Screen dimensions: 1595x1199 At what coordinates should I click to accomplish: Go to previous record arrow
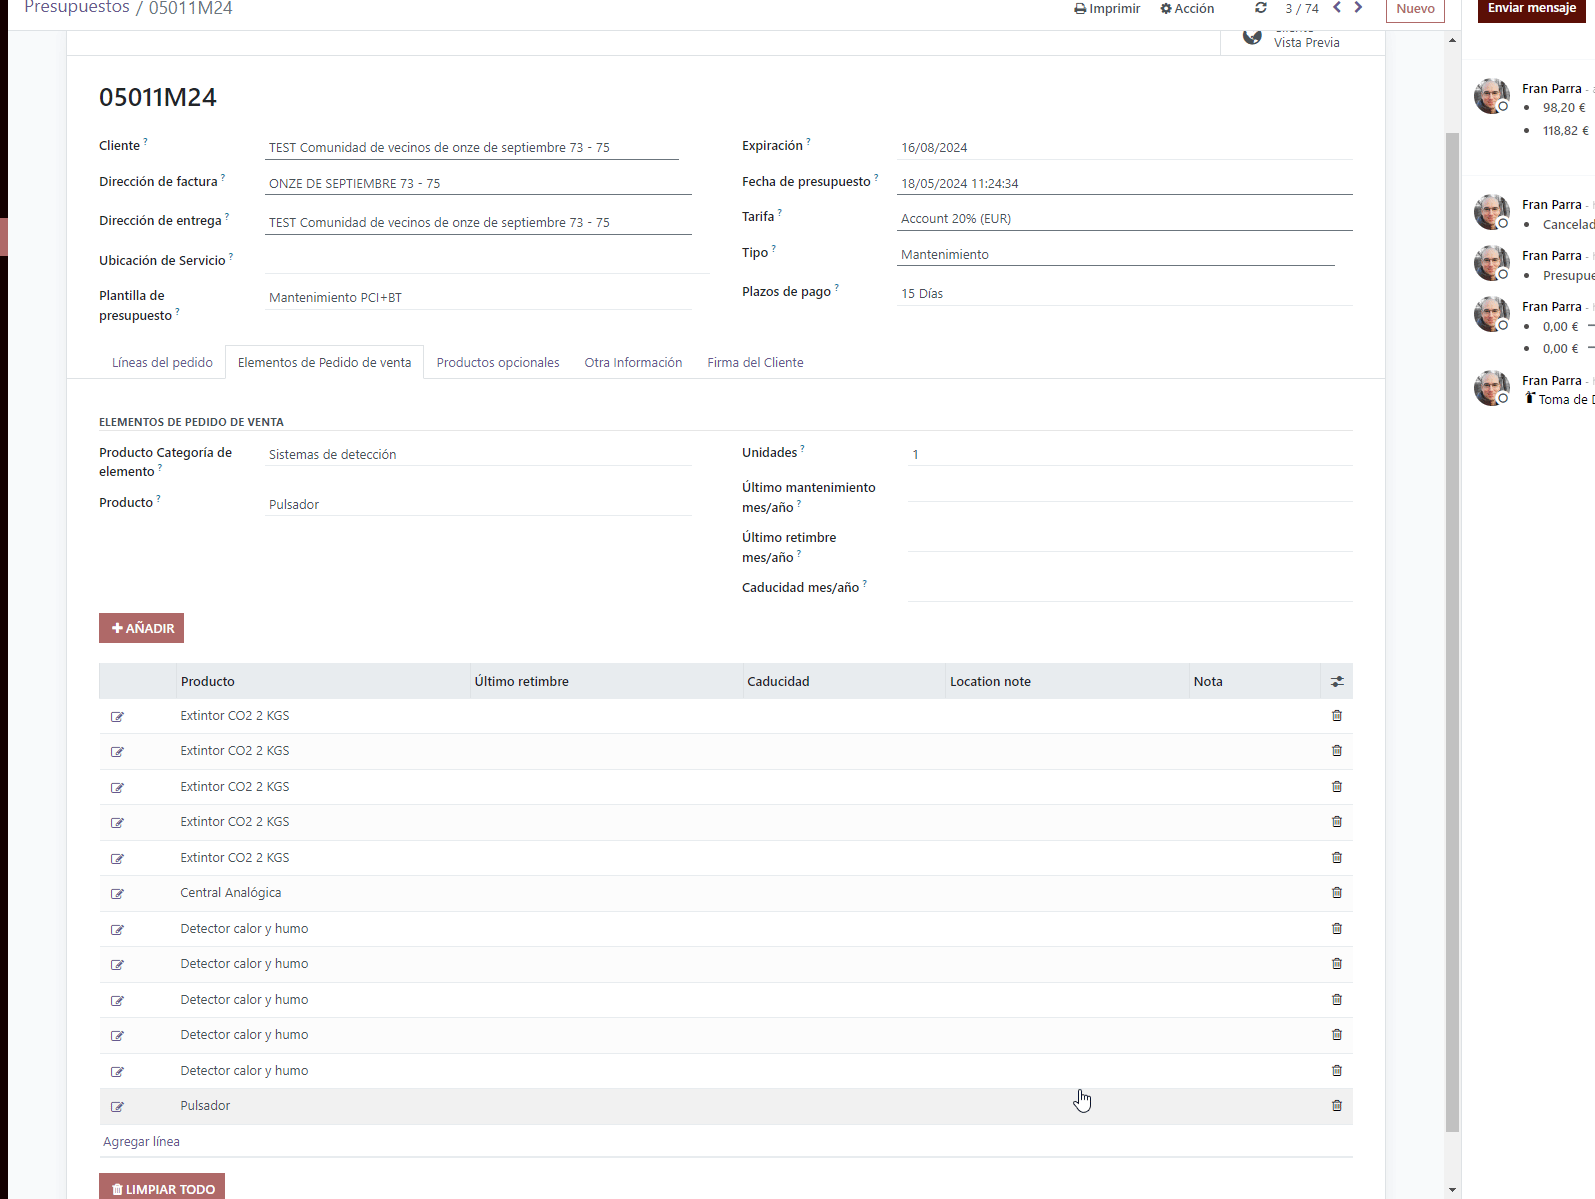[x=1337, y=8]
